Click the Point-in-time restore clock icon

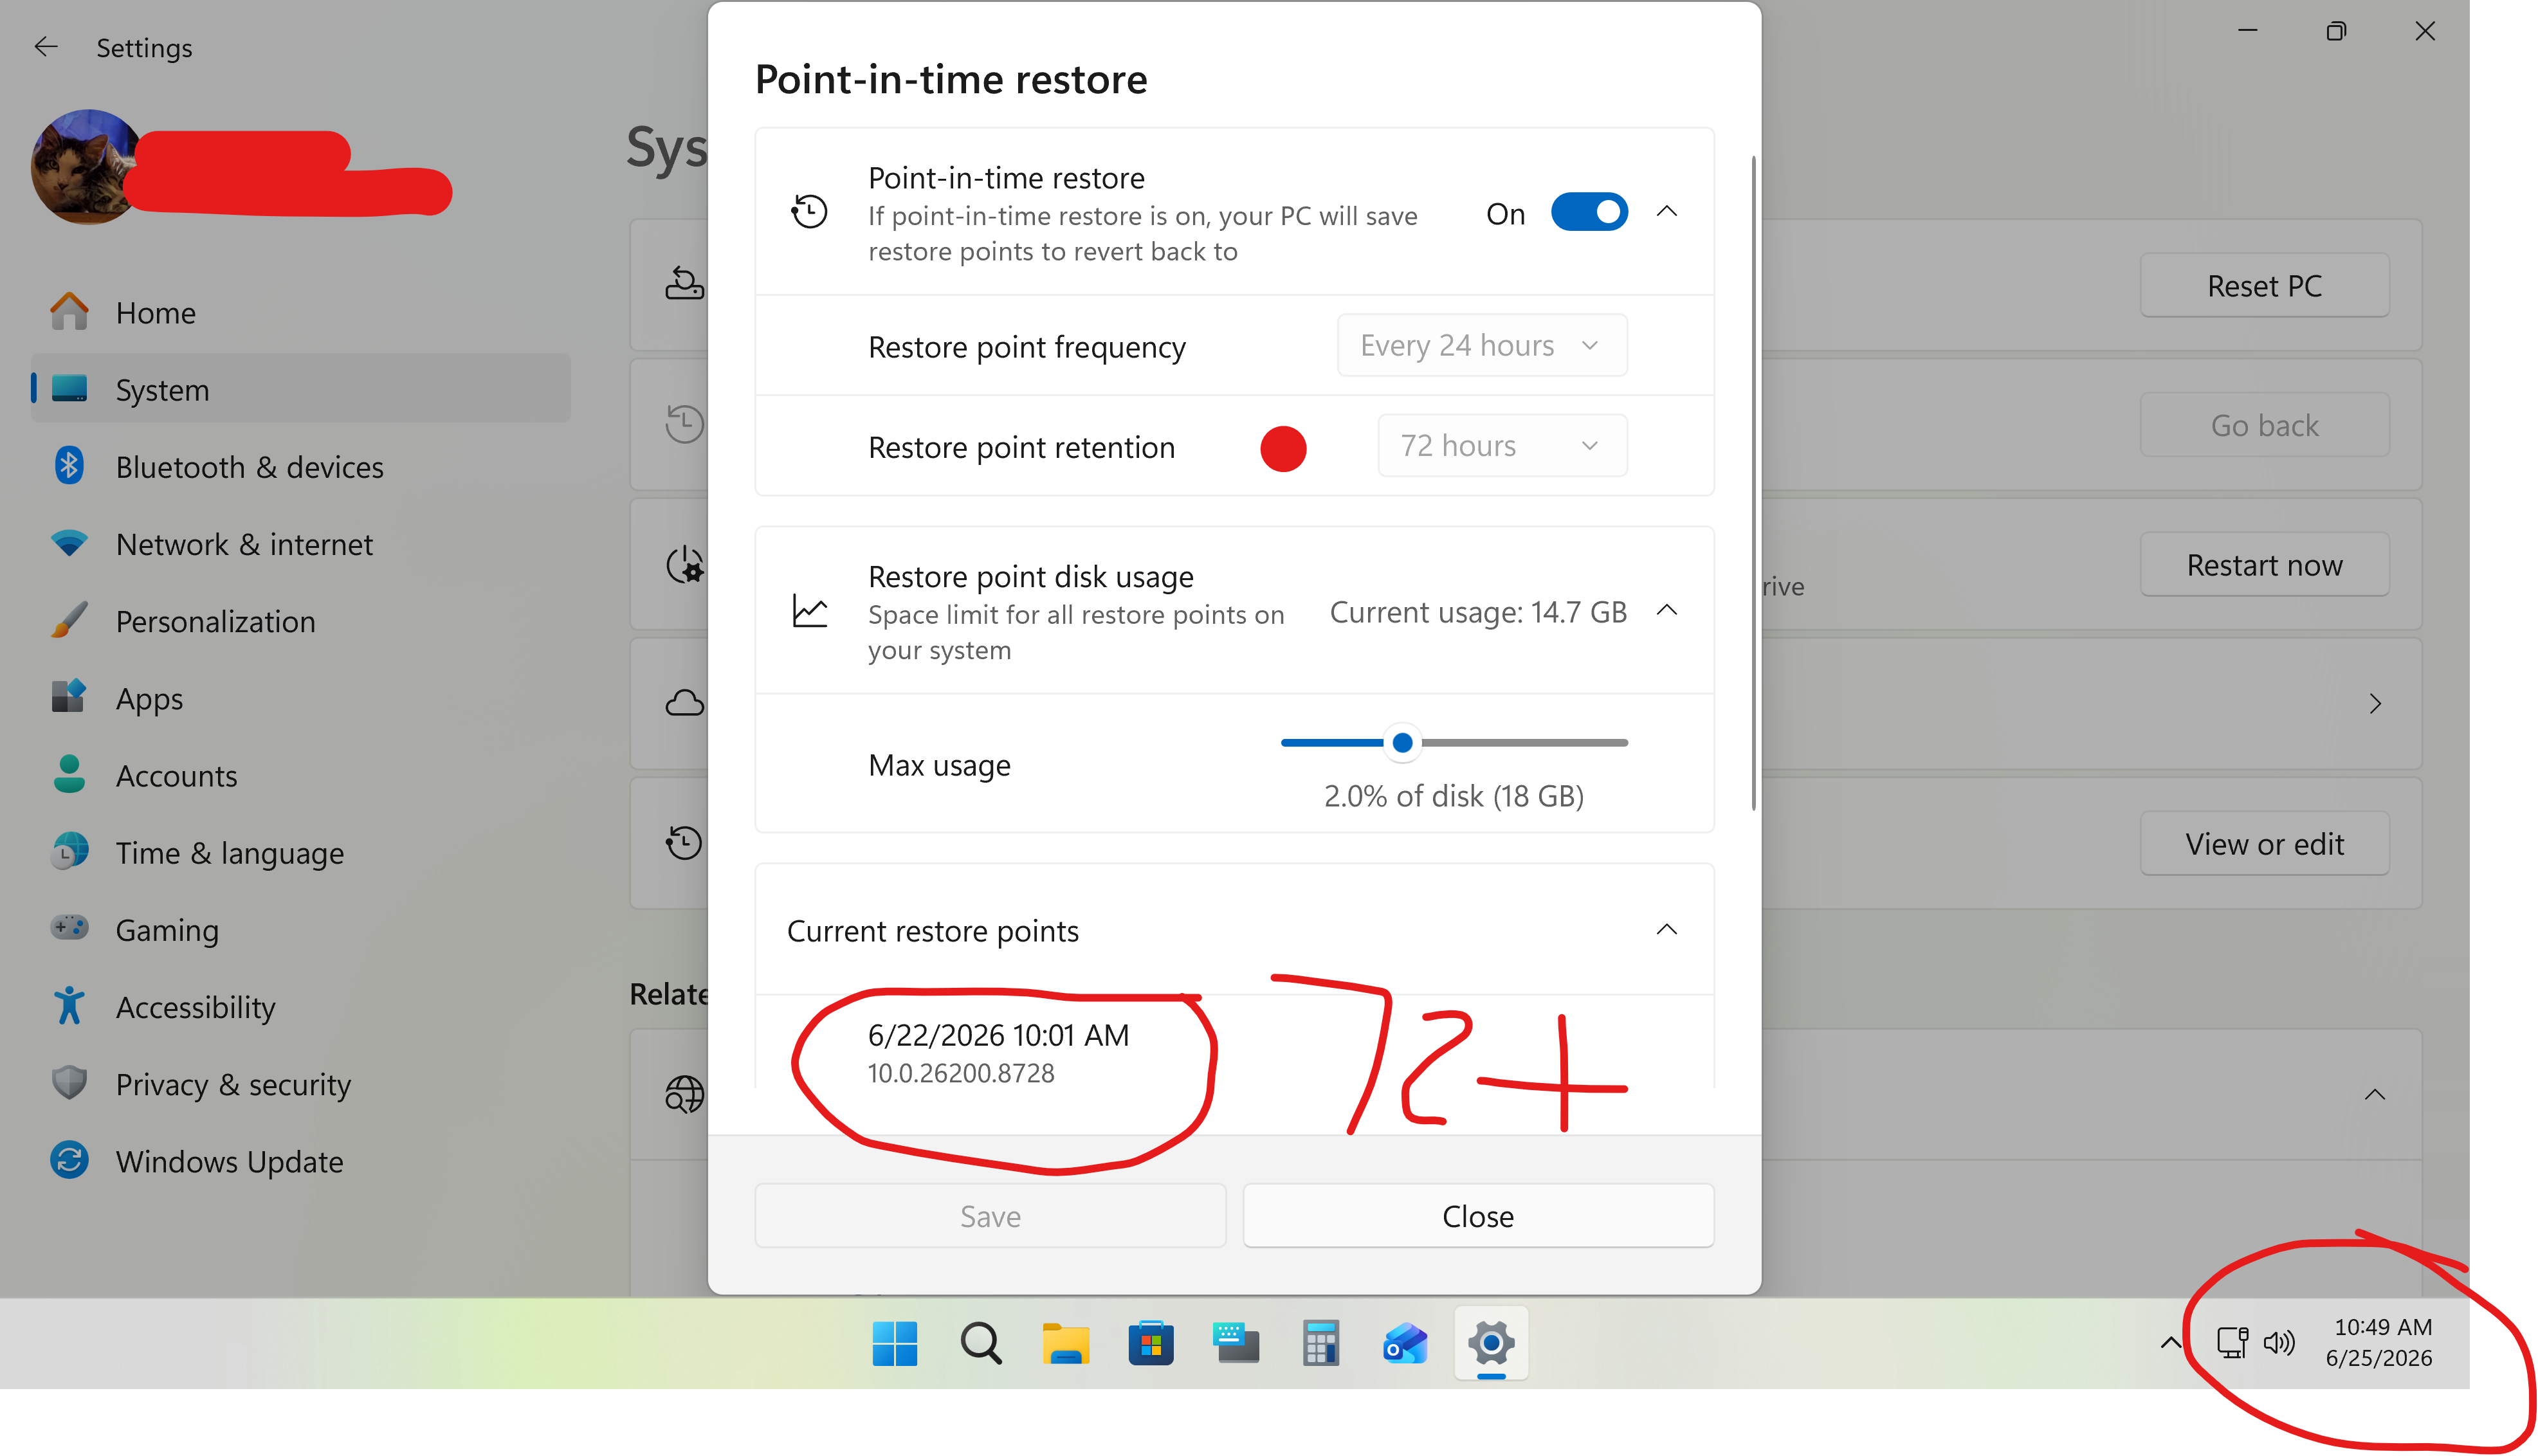[809, 211]
